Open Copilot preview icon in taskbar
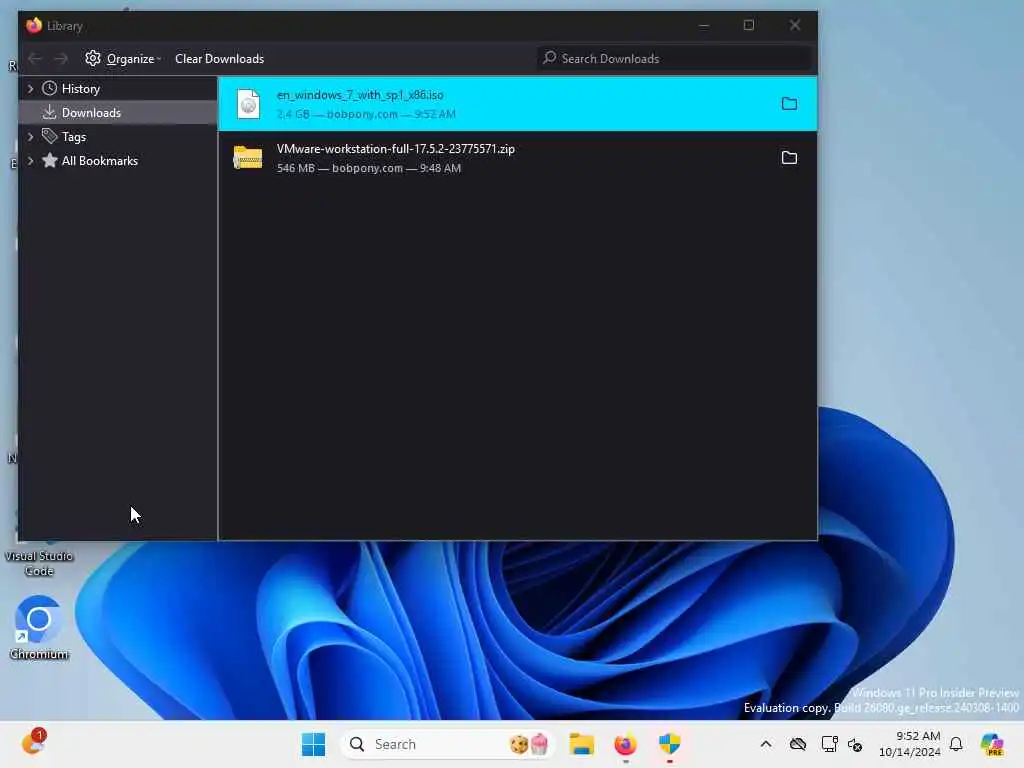Screen dimensions: 1024x768 pyautogui.click(x=992, y=744)
